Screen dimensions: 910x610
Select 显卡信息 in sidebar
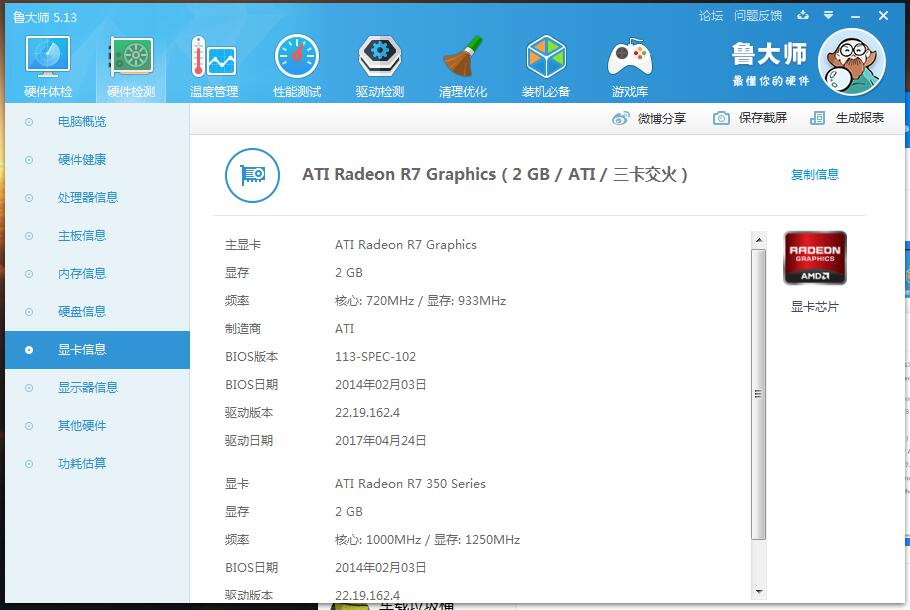98,350
